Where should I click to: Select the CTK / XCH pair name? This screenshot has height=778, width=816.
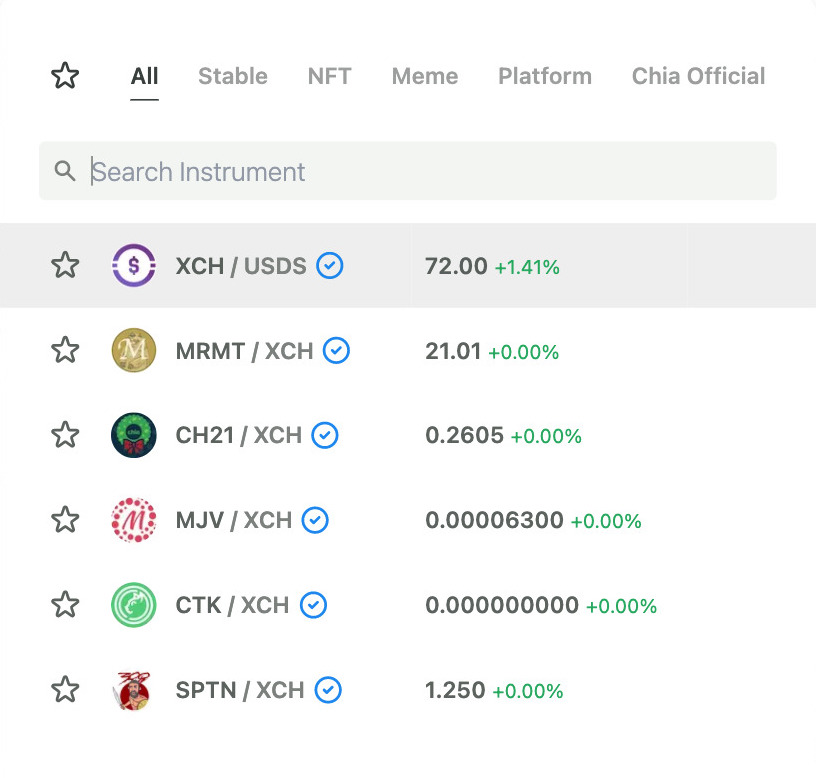232,605
